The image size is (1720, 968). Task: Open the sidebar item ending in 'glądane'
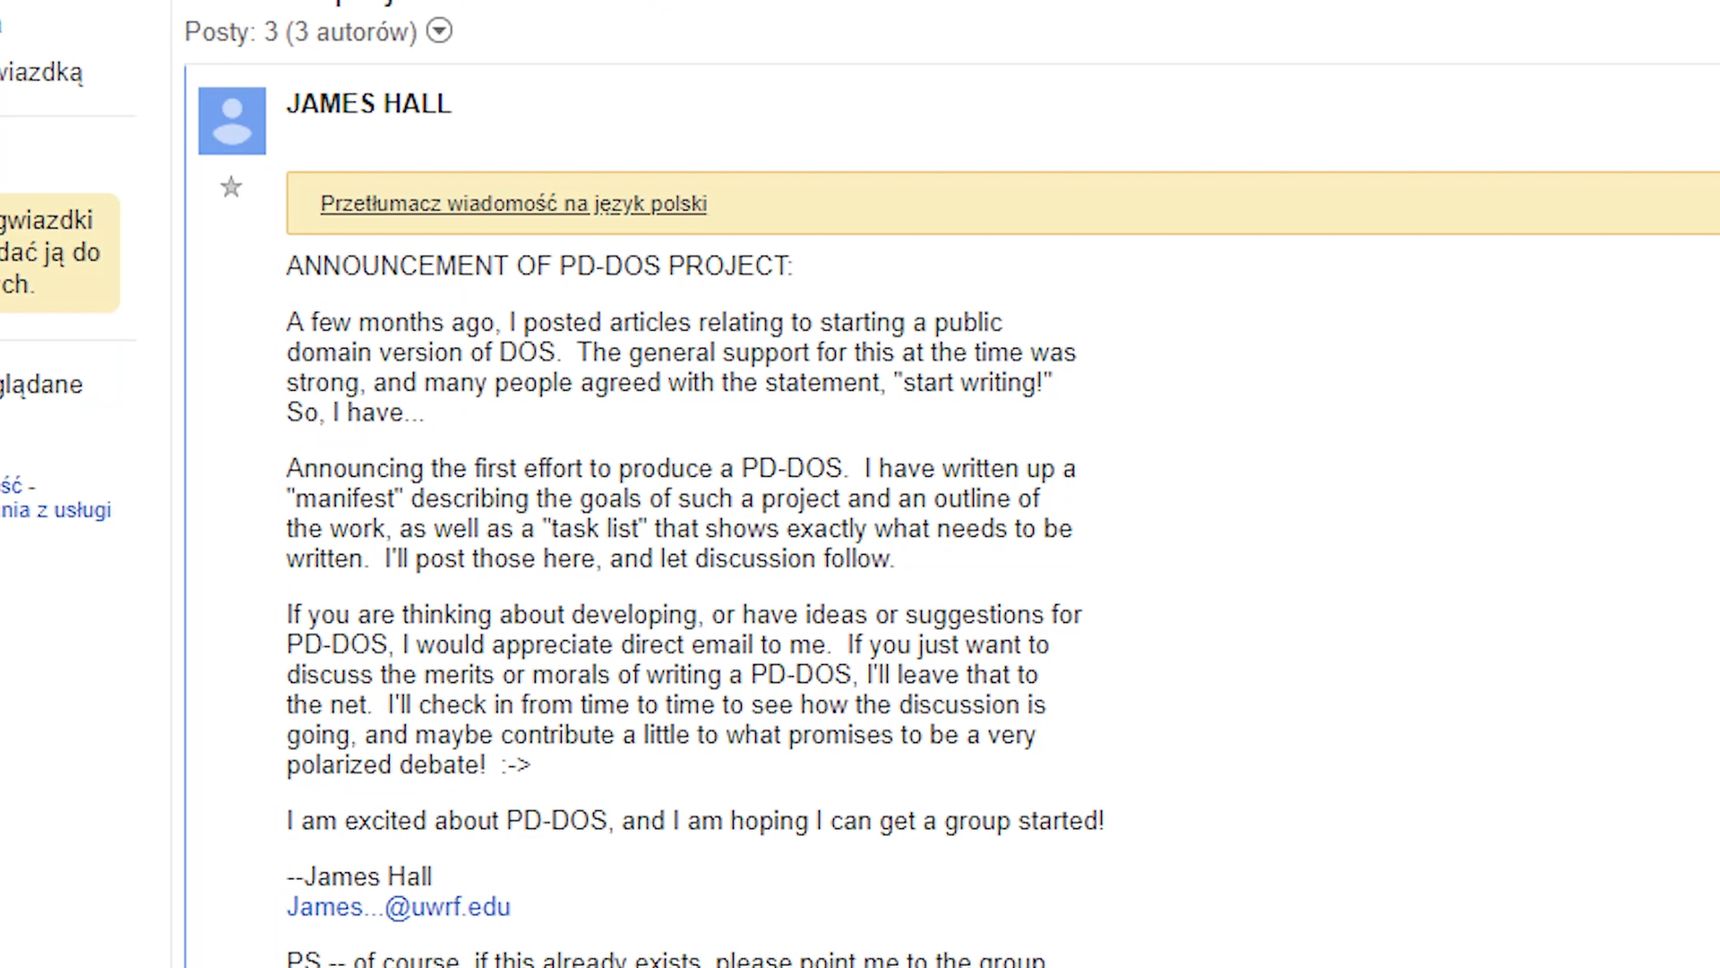click(41, 385)
